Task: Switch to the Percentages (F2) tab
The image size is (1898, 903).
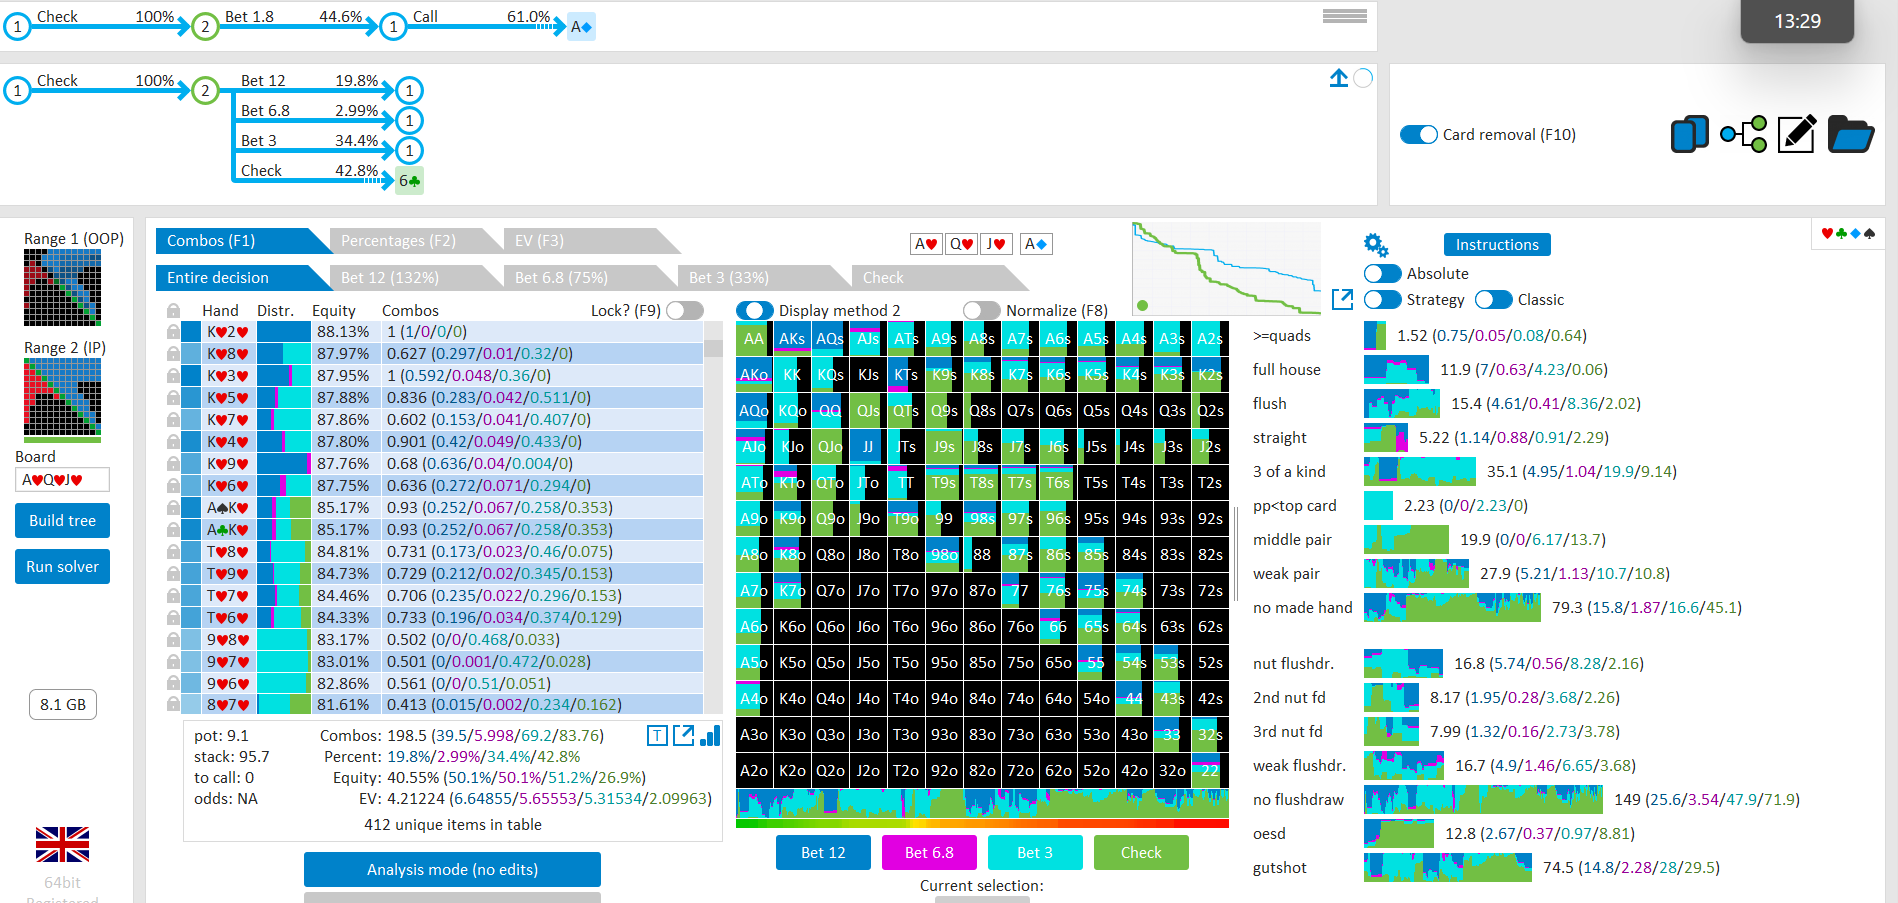Action: click(416, 241)
